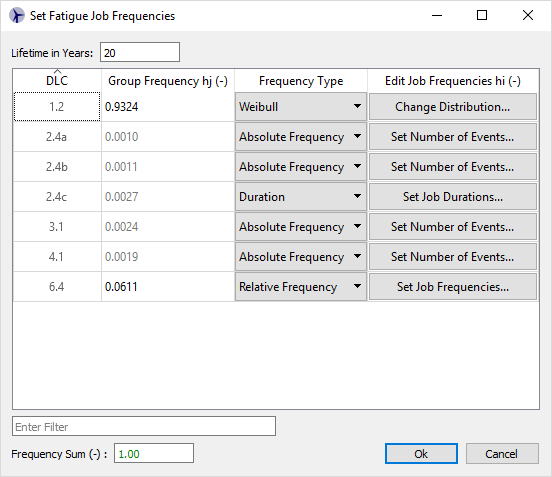Sort table by DLC column header
The height and width of the screenshot is (477, 552).
pyautogui.click(x=57, y=81)
